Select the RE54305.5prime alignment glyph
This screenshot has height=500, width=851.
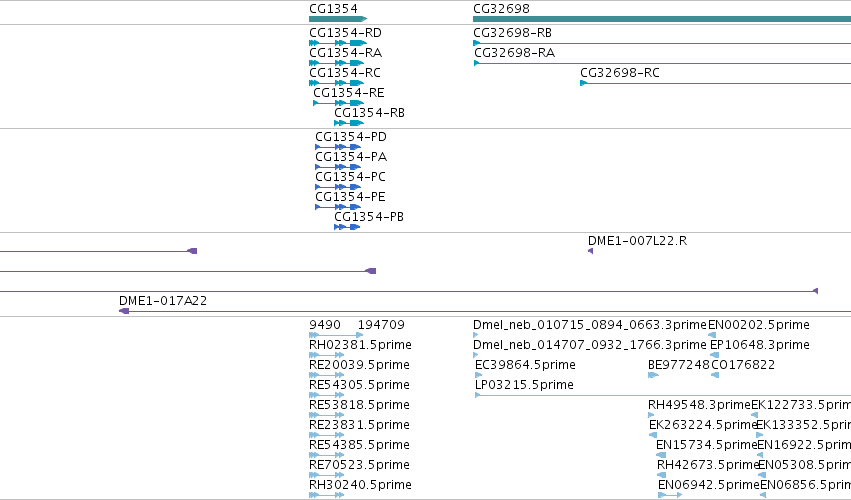coord(326,395)
